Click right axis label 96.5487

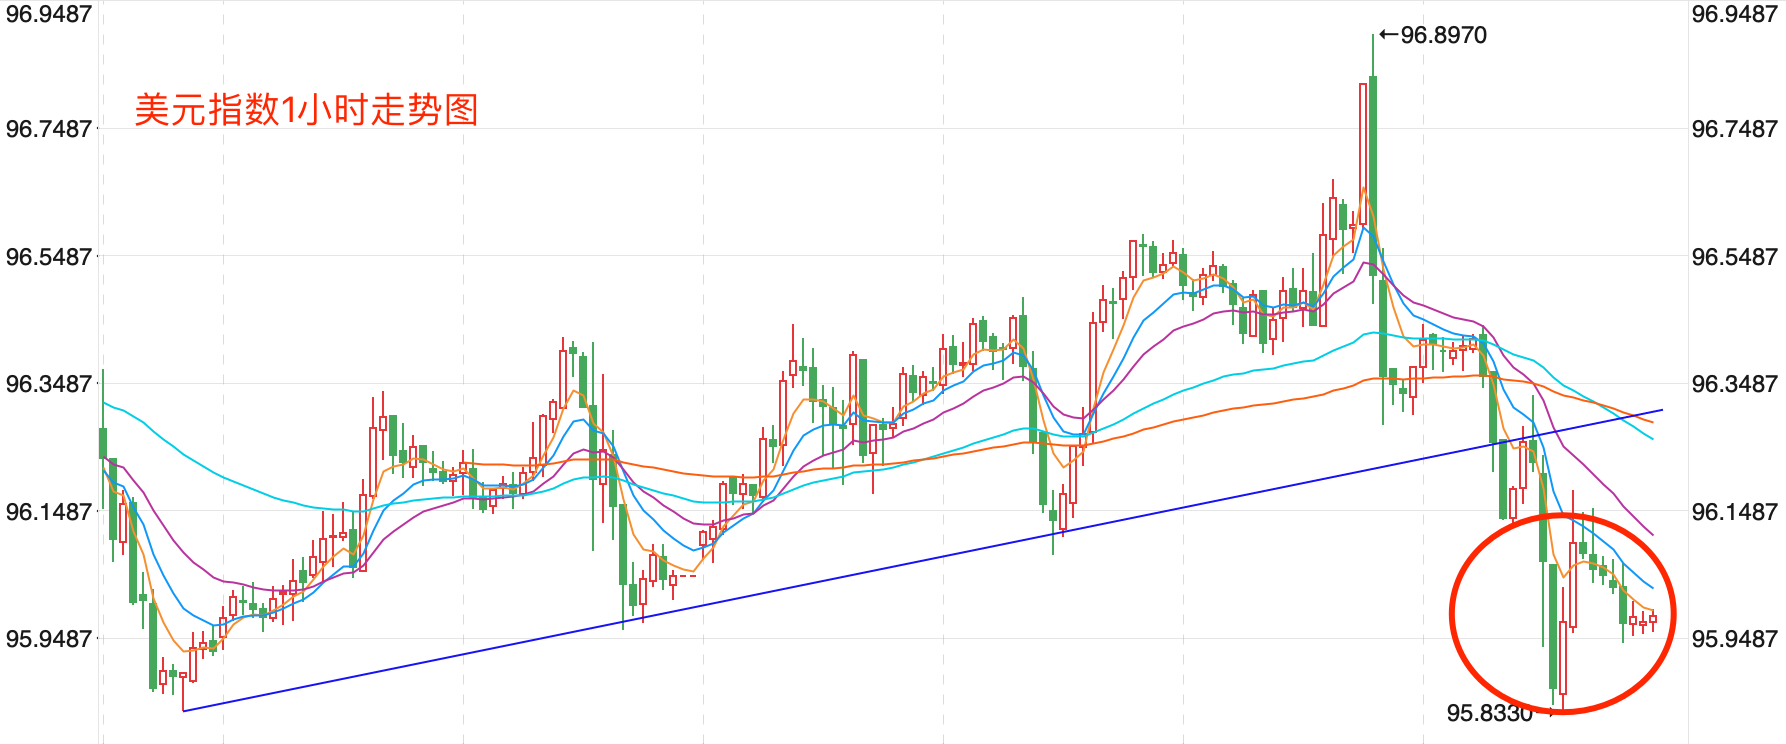coord(1734,257)
